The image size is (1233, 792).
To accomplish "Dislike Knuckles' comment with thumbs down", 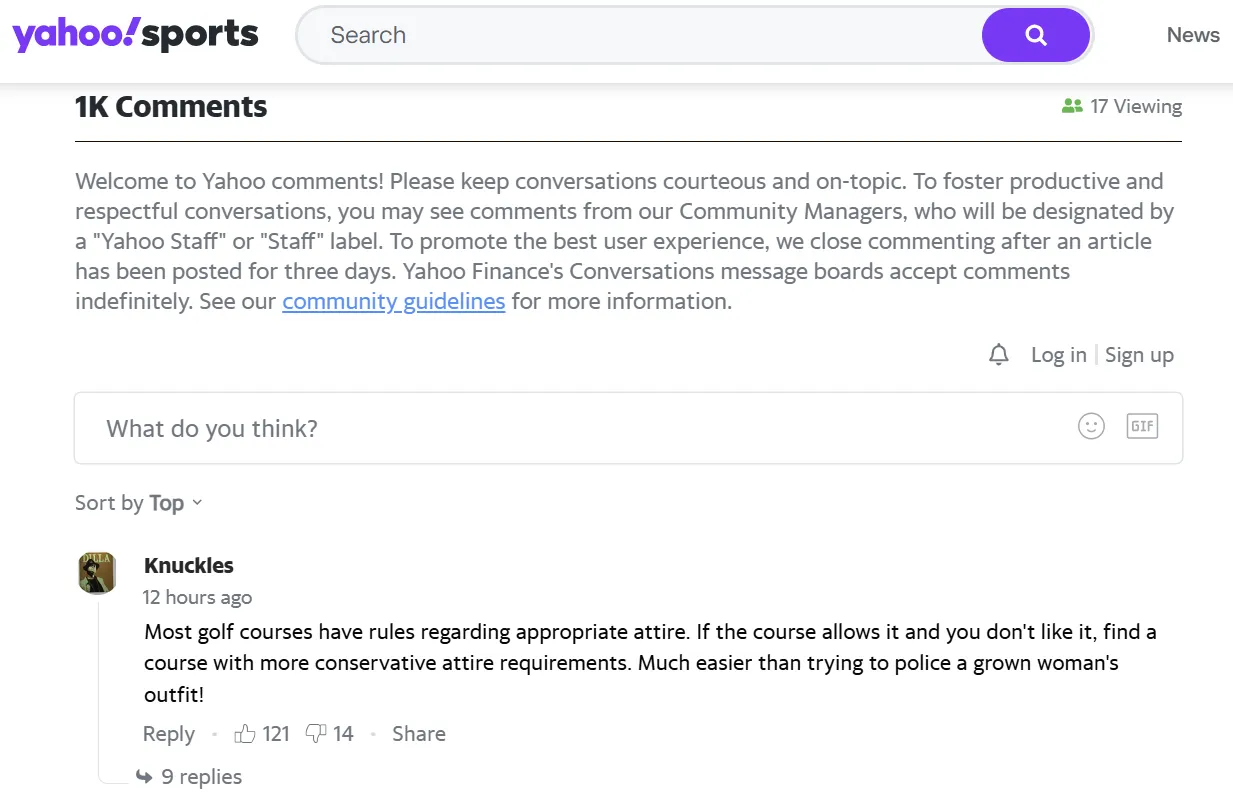I will (x=316, y=734).
